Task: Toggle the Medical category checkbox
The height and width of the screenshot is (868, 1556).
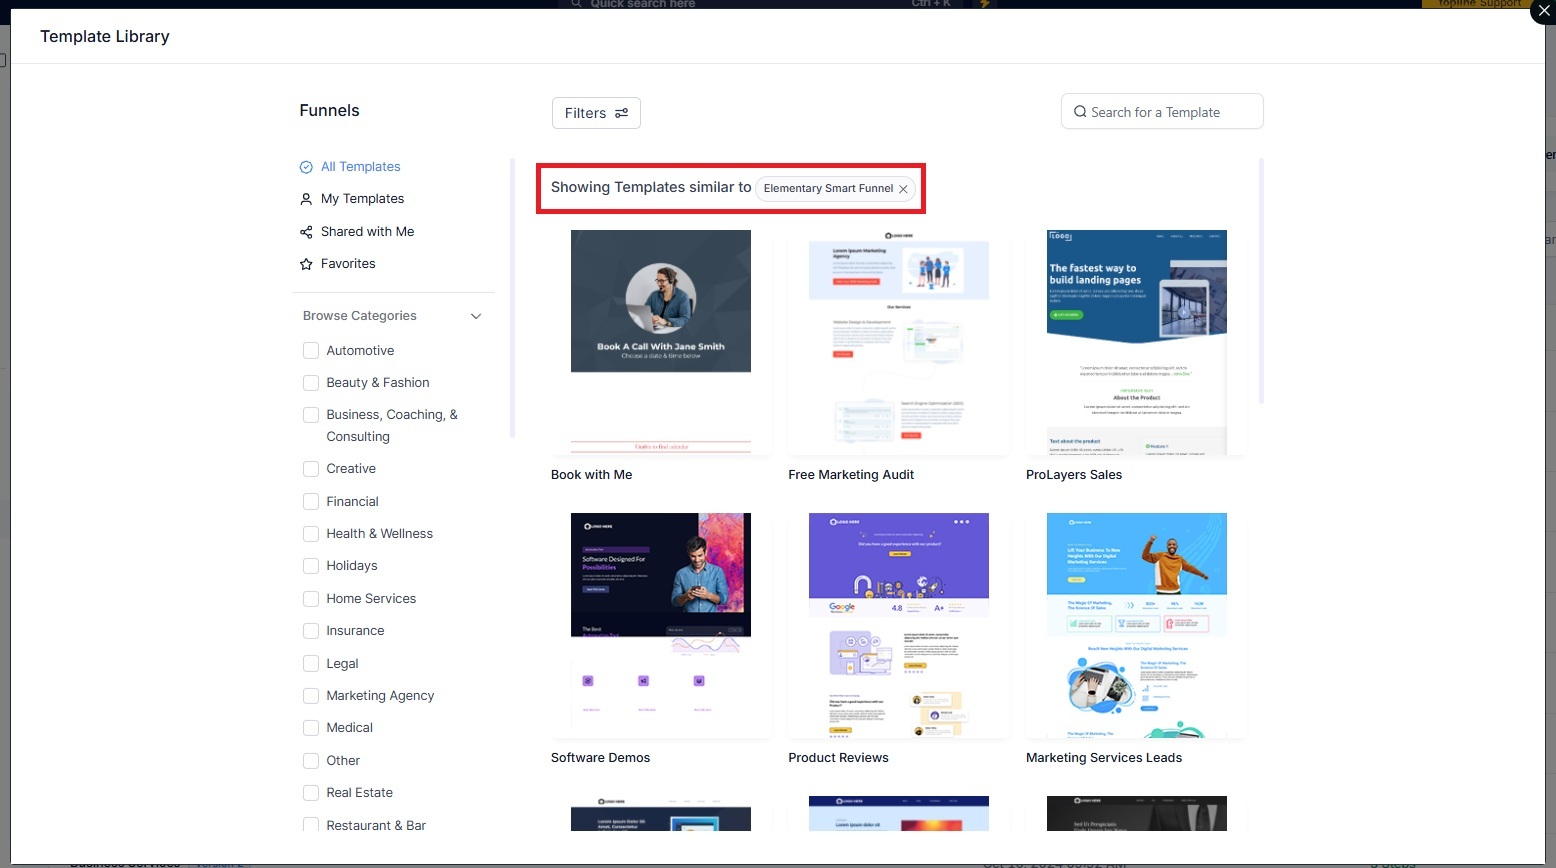Action: pos(311,728)
